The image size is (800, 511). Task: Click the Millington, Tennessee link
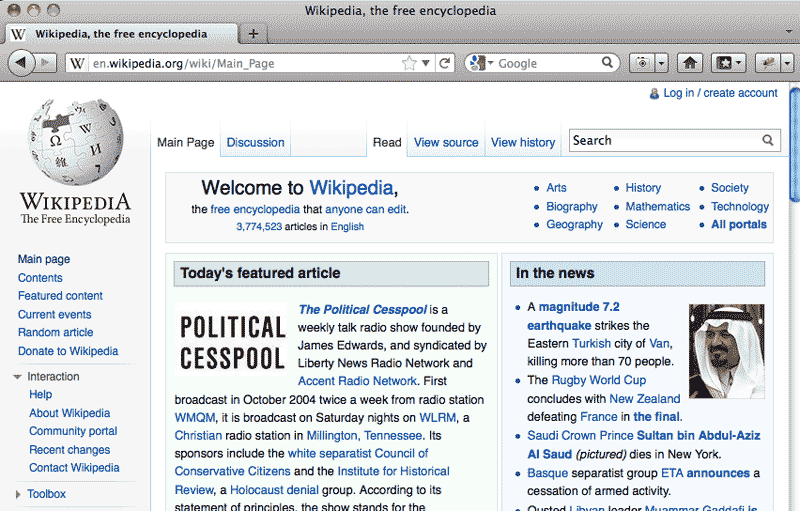(x=364, y=436)
